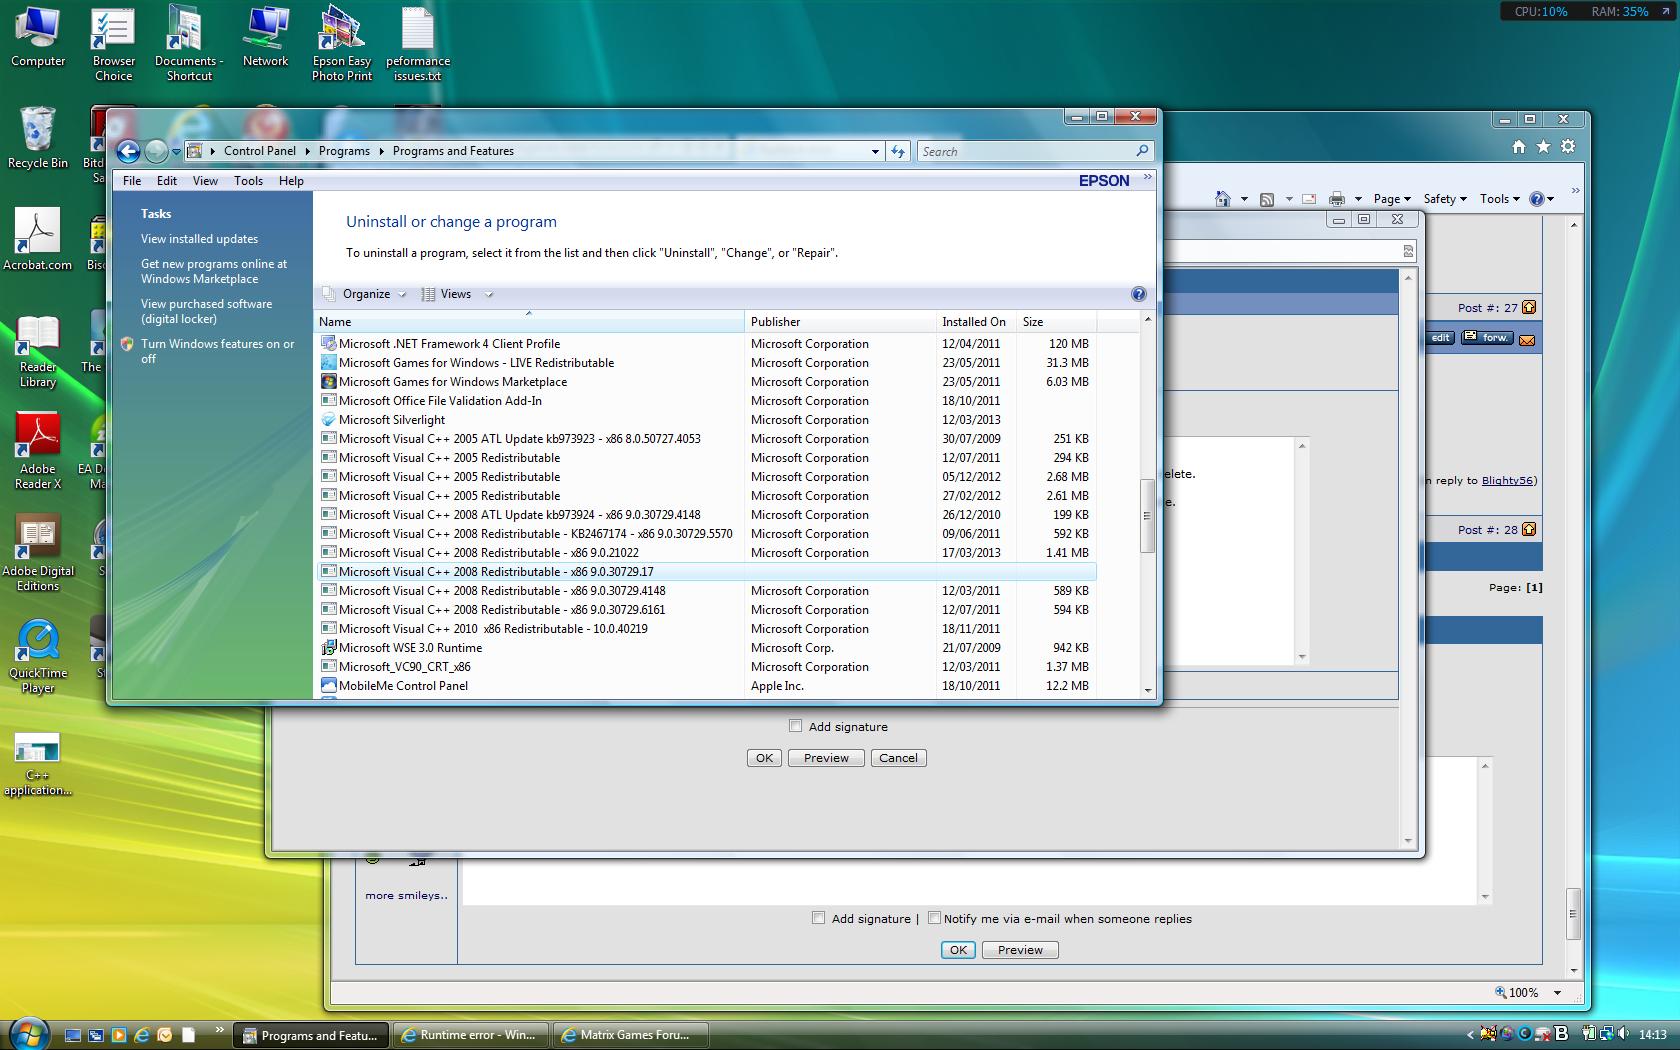The width and height of the screenshot is (1680, 1050).
Task: Open Adobe Digital Editions desktop icon
Action: coord(38,554)
